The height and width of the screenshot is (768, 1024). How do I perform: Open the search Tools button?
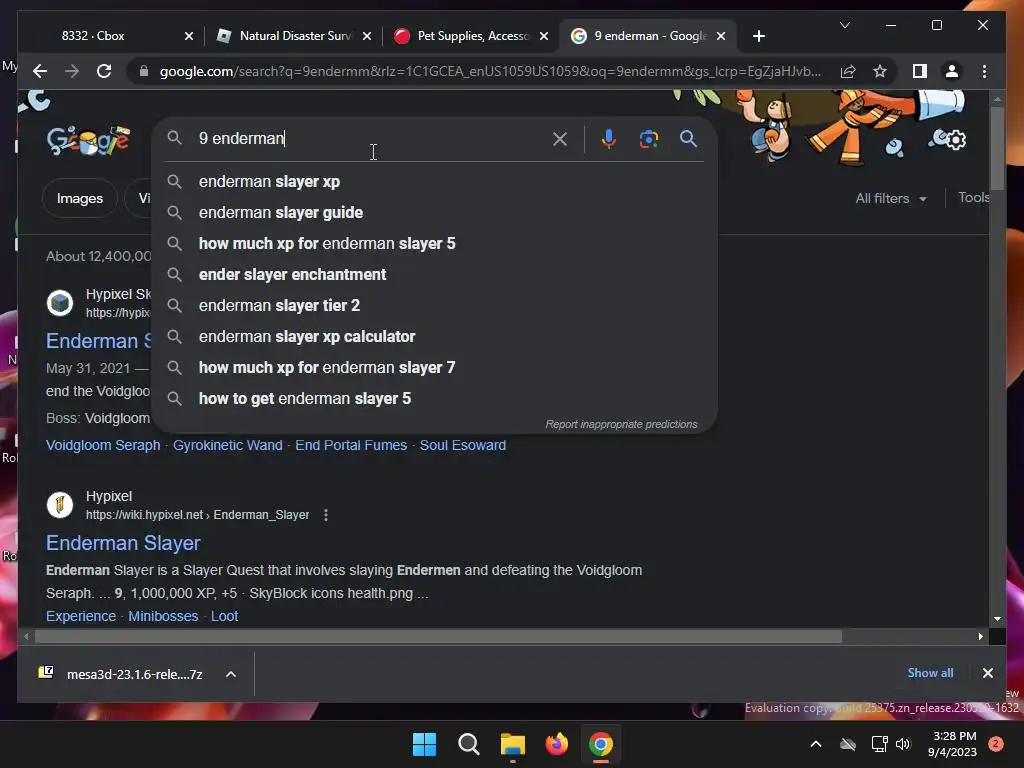click(974, 197)
